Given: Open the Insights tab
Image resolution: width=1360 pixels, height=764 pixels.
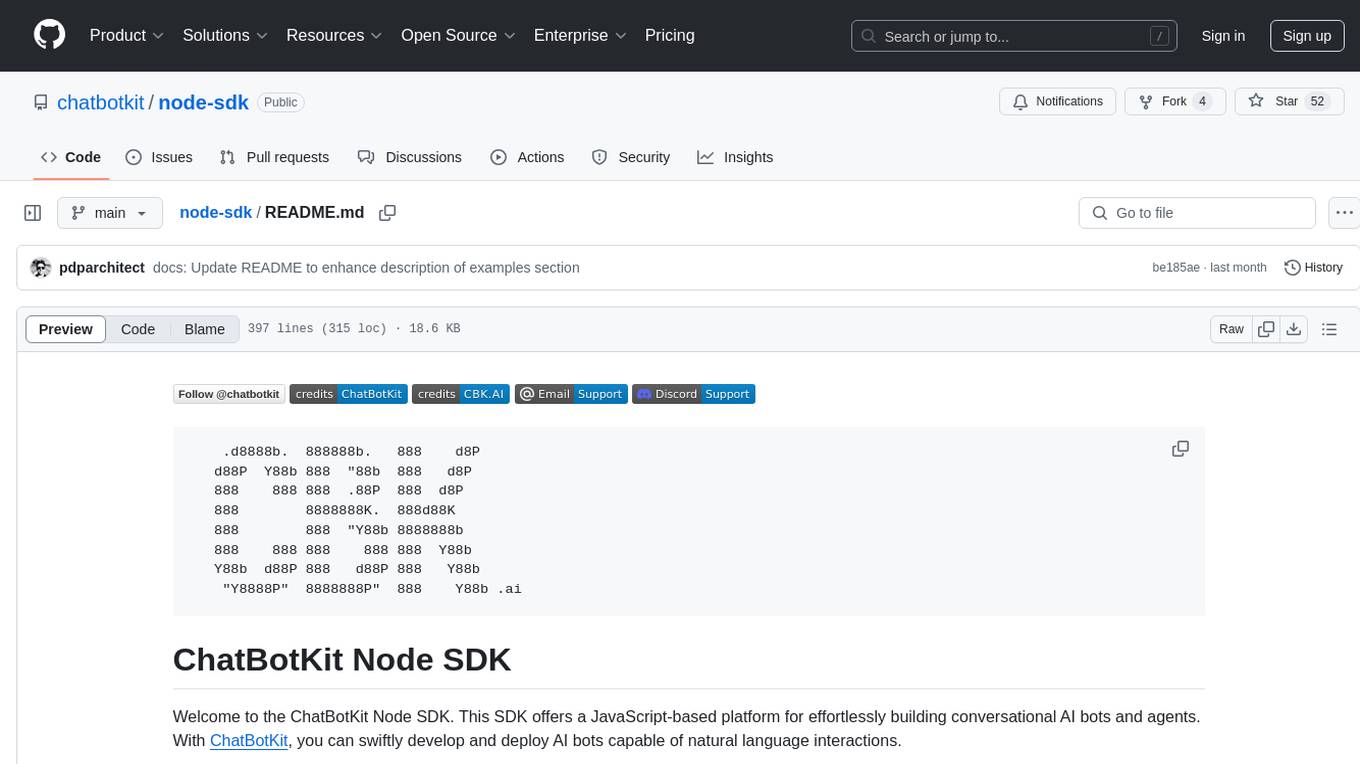Looking at the screenshot, I should [735, 157].
